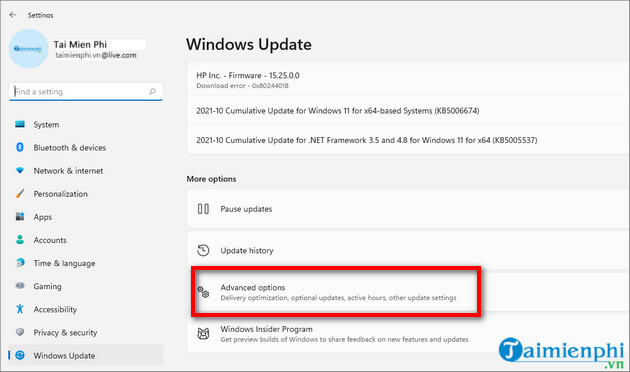630x372 pixels.
Task: Click the Gaming controller icon
Action: pos(20,286)
